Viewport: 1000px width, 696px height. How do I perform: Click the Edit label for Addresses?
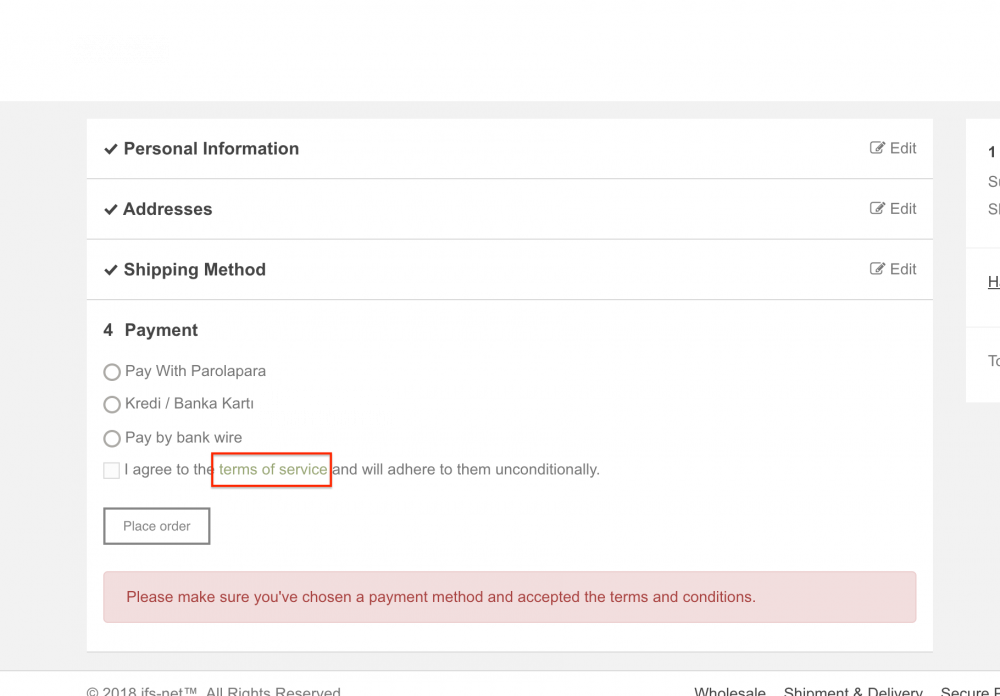[903, 209]
